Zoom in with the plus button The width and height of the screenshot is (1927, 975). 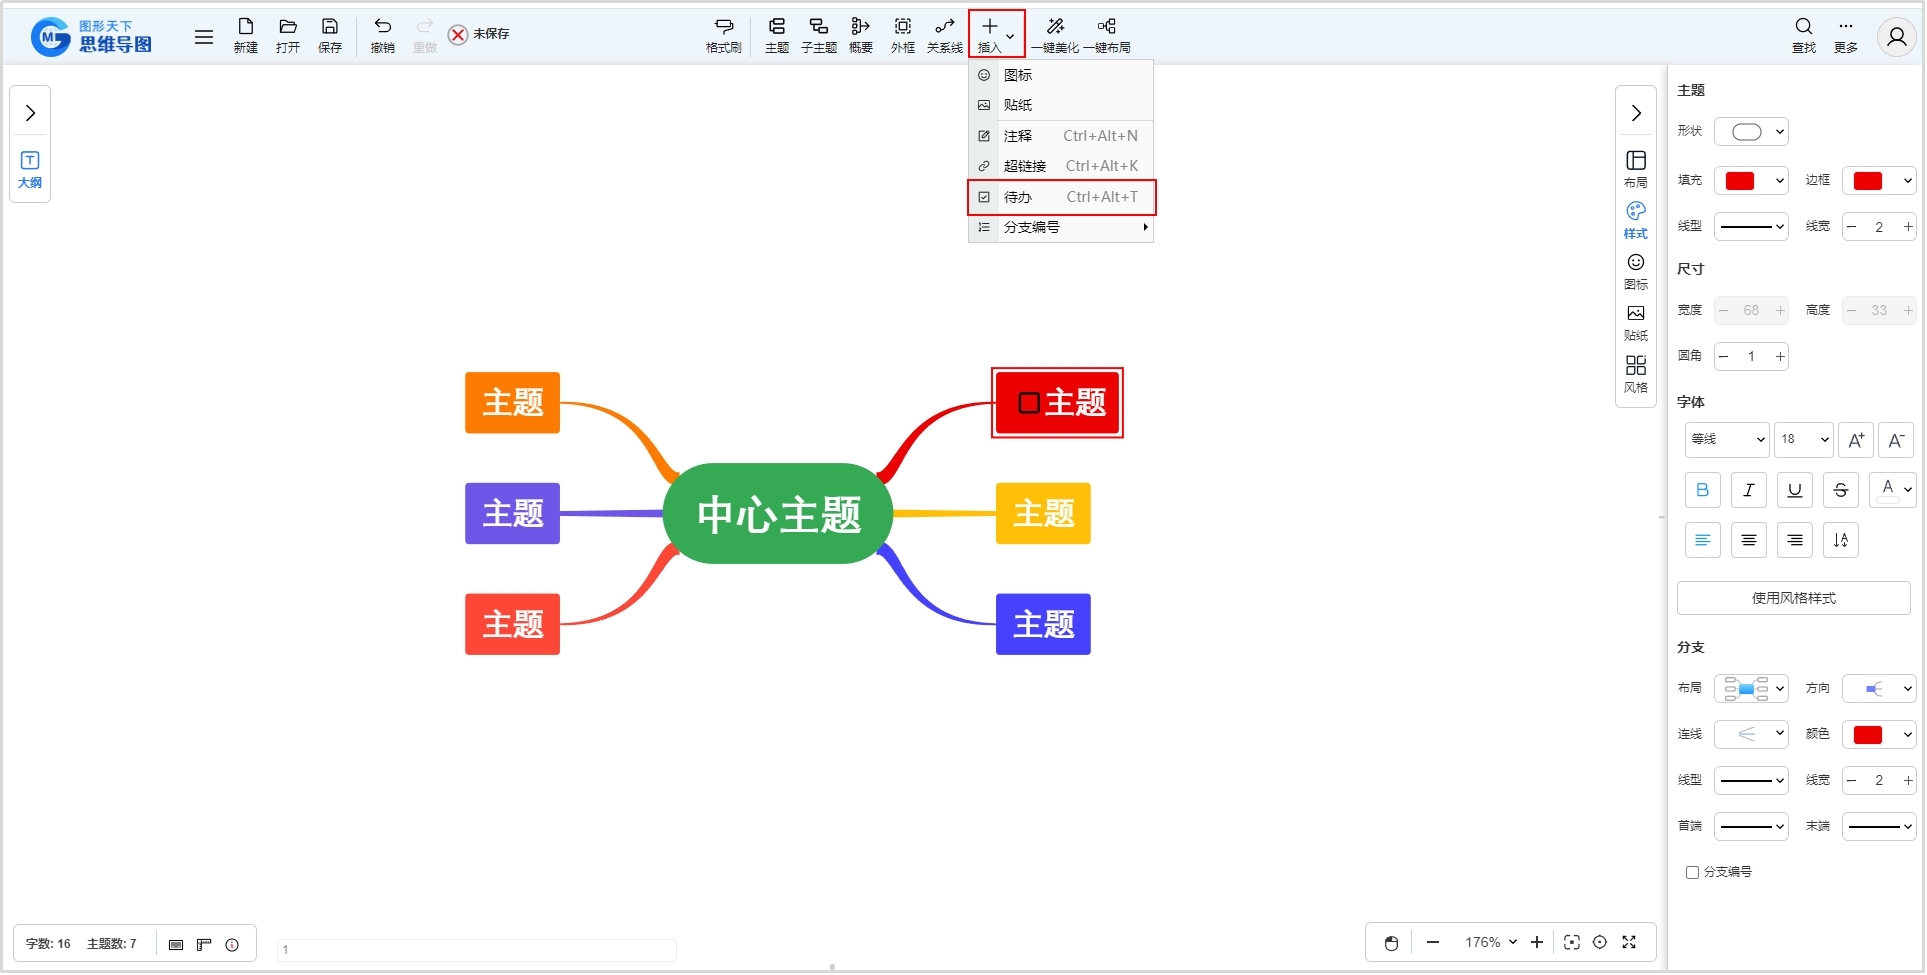click(1537, 943)
